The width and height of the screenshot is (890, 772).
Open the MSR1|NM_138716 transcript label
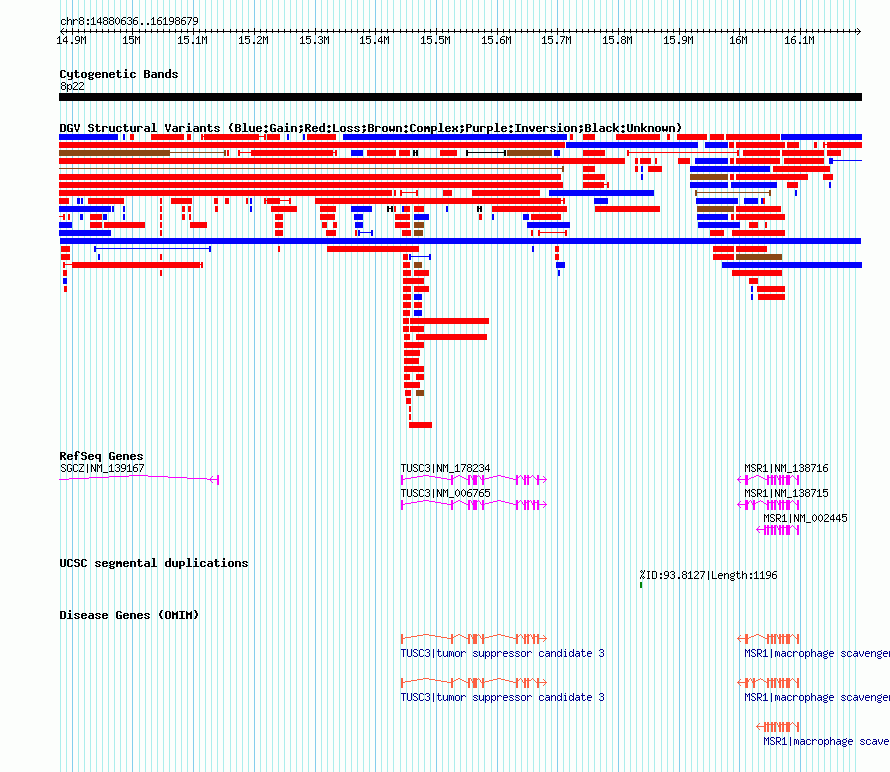pos(786,468)
